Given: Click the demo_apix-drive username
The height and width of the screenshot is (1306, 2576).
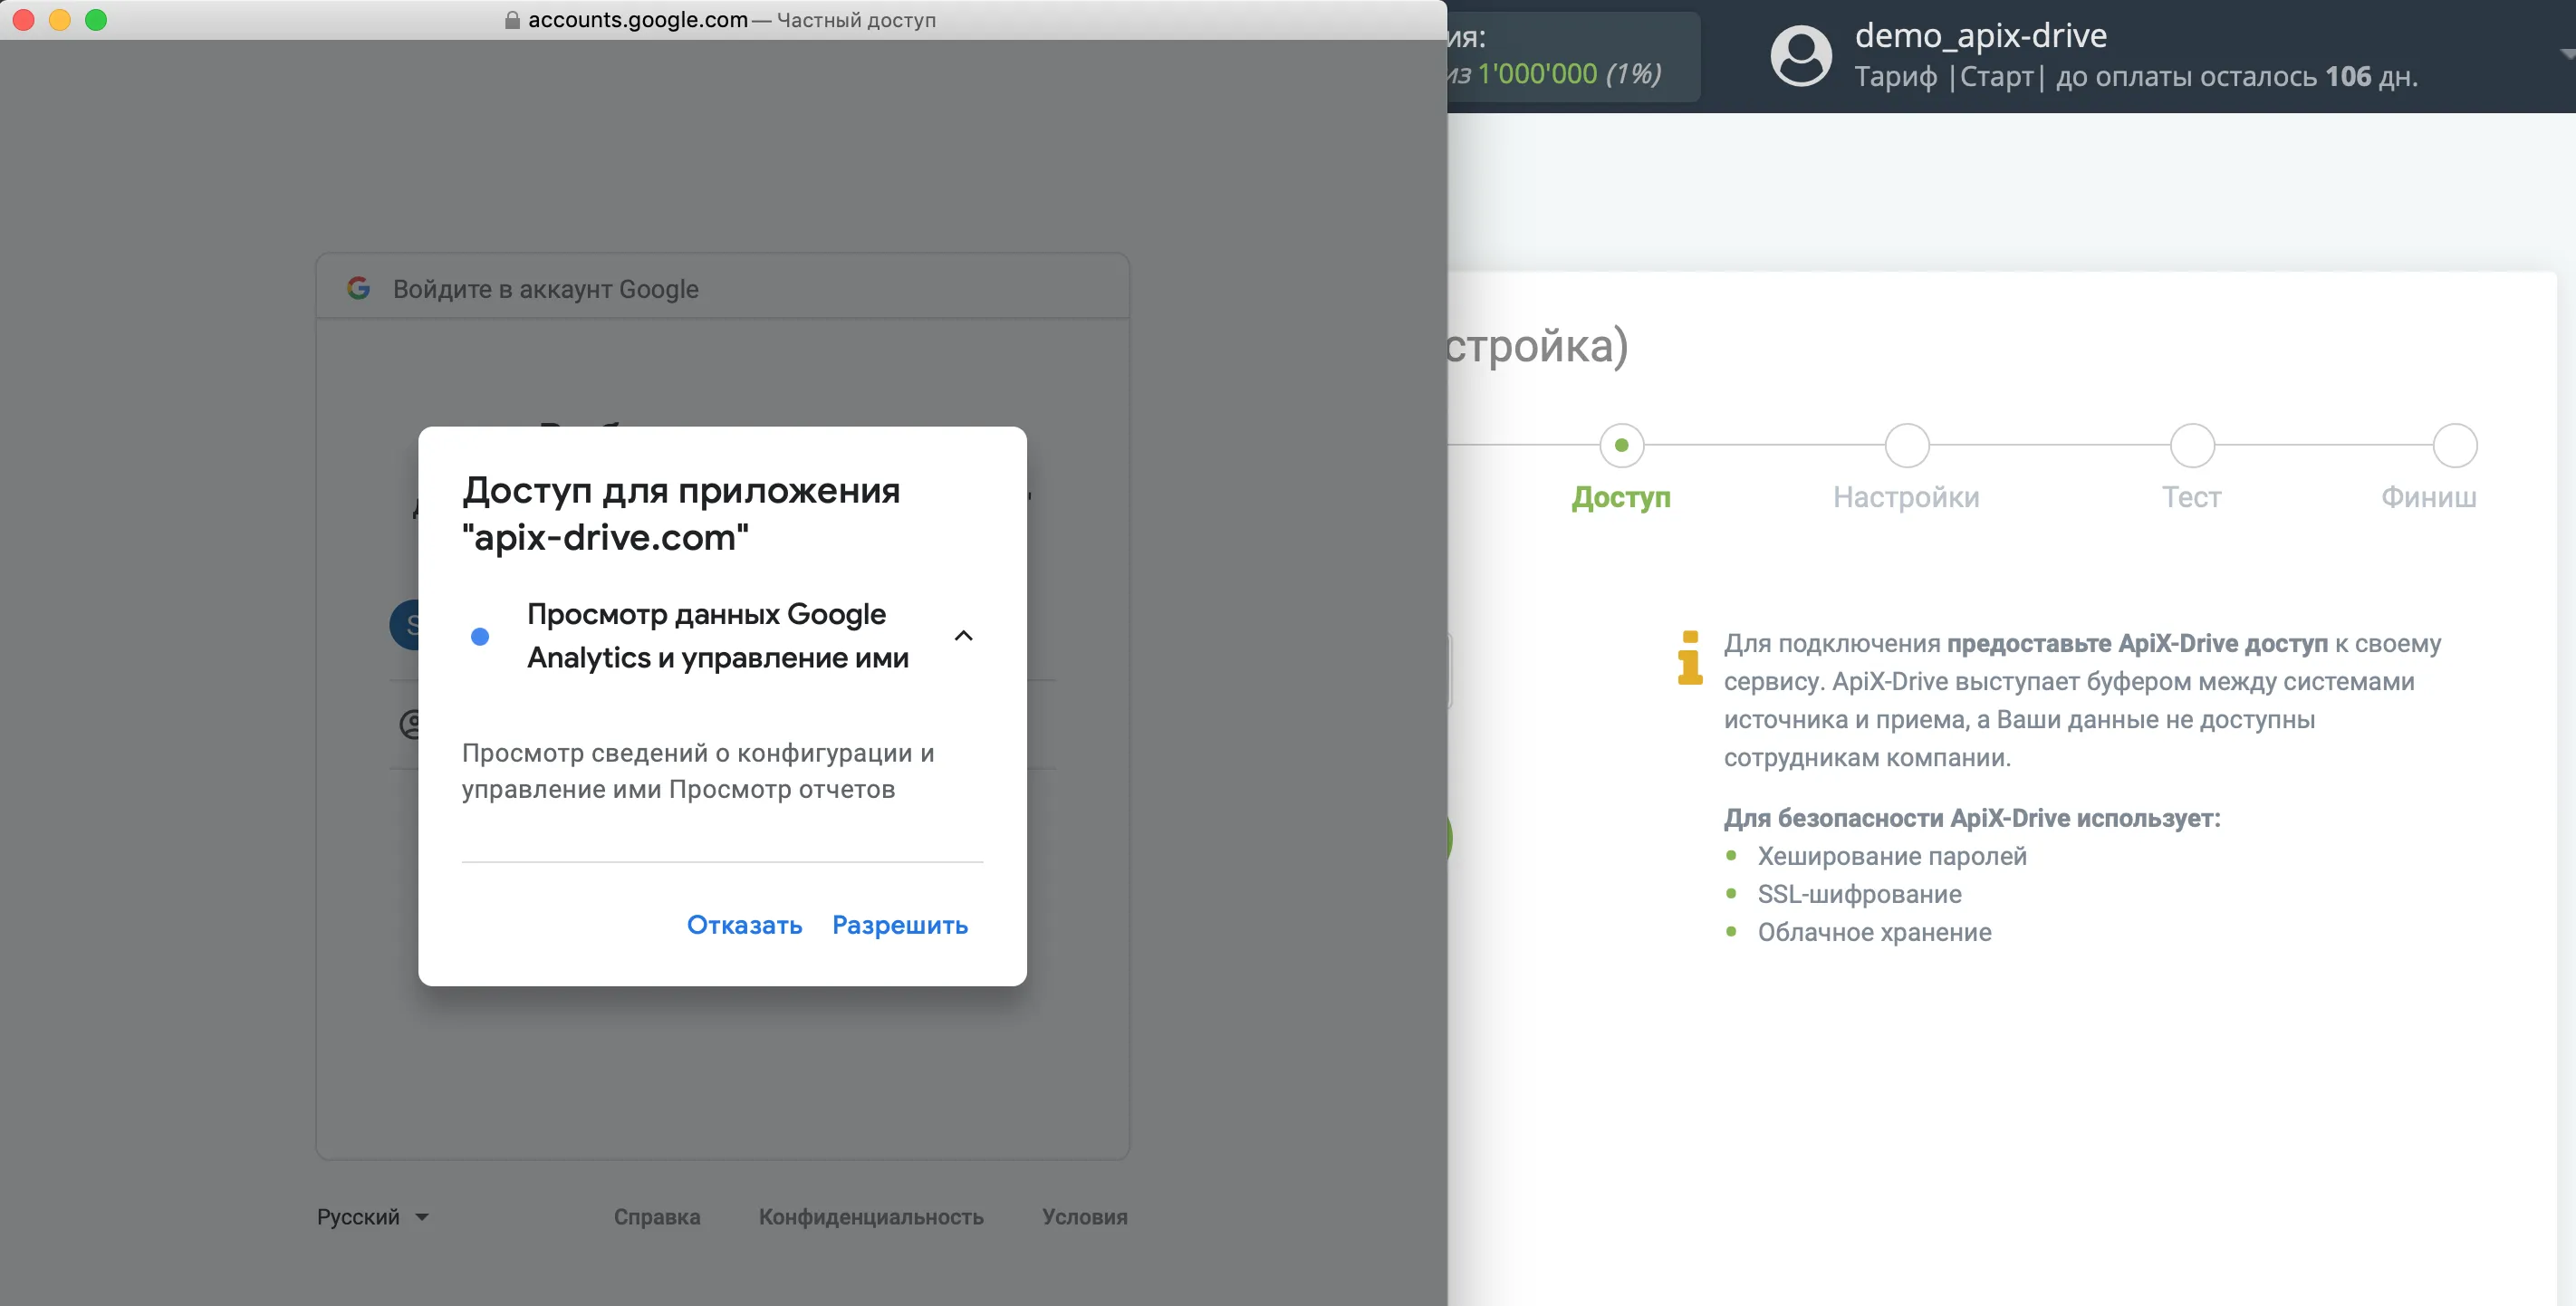Looking at the screenshot, I should point(1981,36).
